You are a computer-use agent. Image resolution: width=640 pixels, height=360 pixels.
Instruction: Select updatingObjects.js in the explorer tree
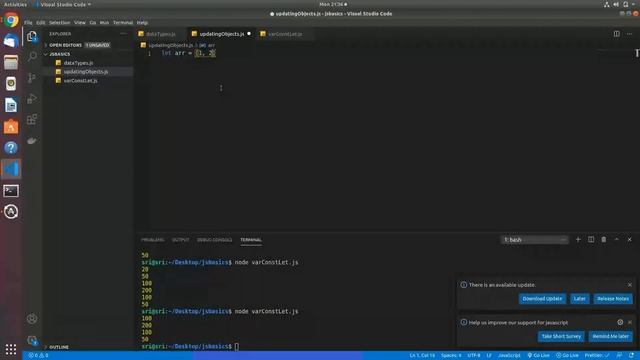coord(86,71)
